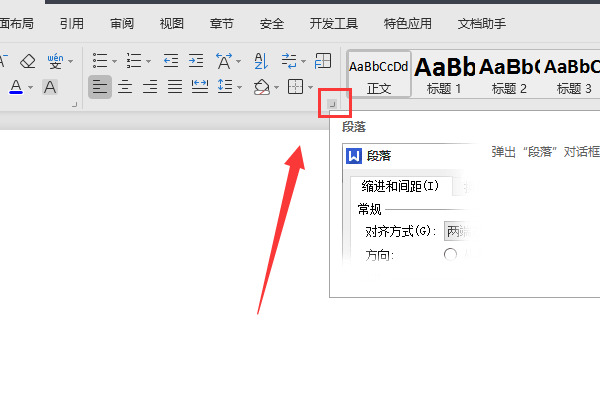Click the clear formatting eraser icon
The height and width of the screenshot is (401, 600).
point(28,61)
